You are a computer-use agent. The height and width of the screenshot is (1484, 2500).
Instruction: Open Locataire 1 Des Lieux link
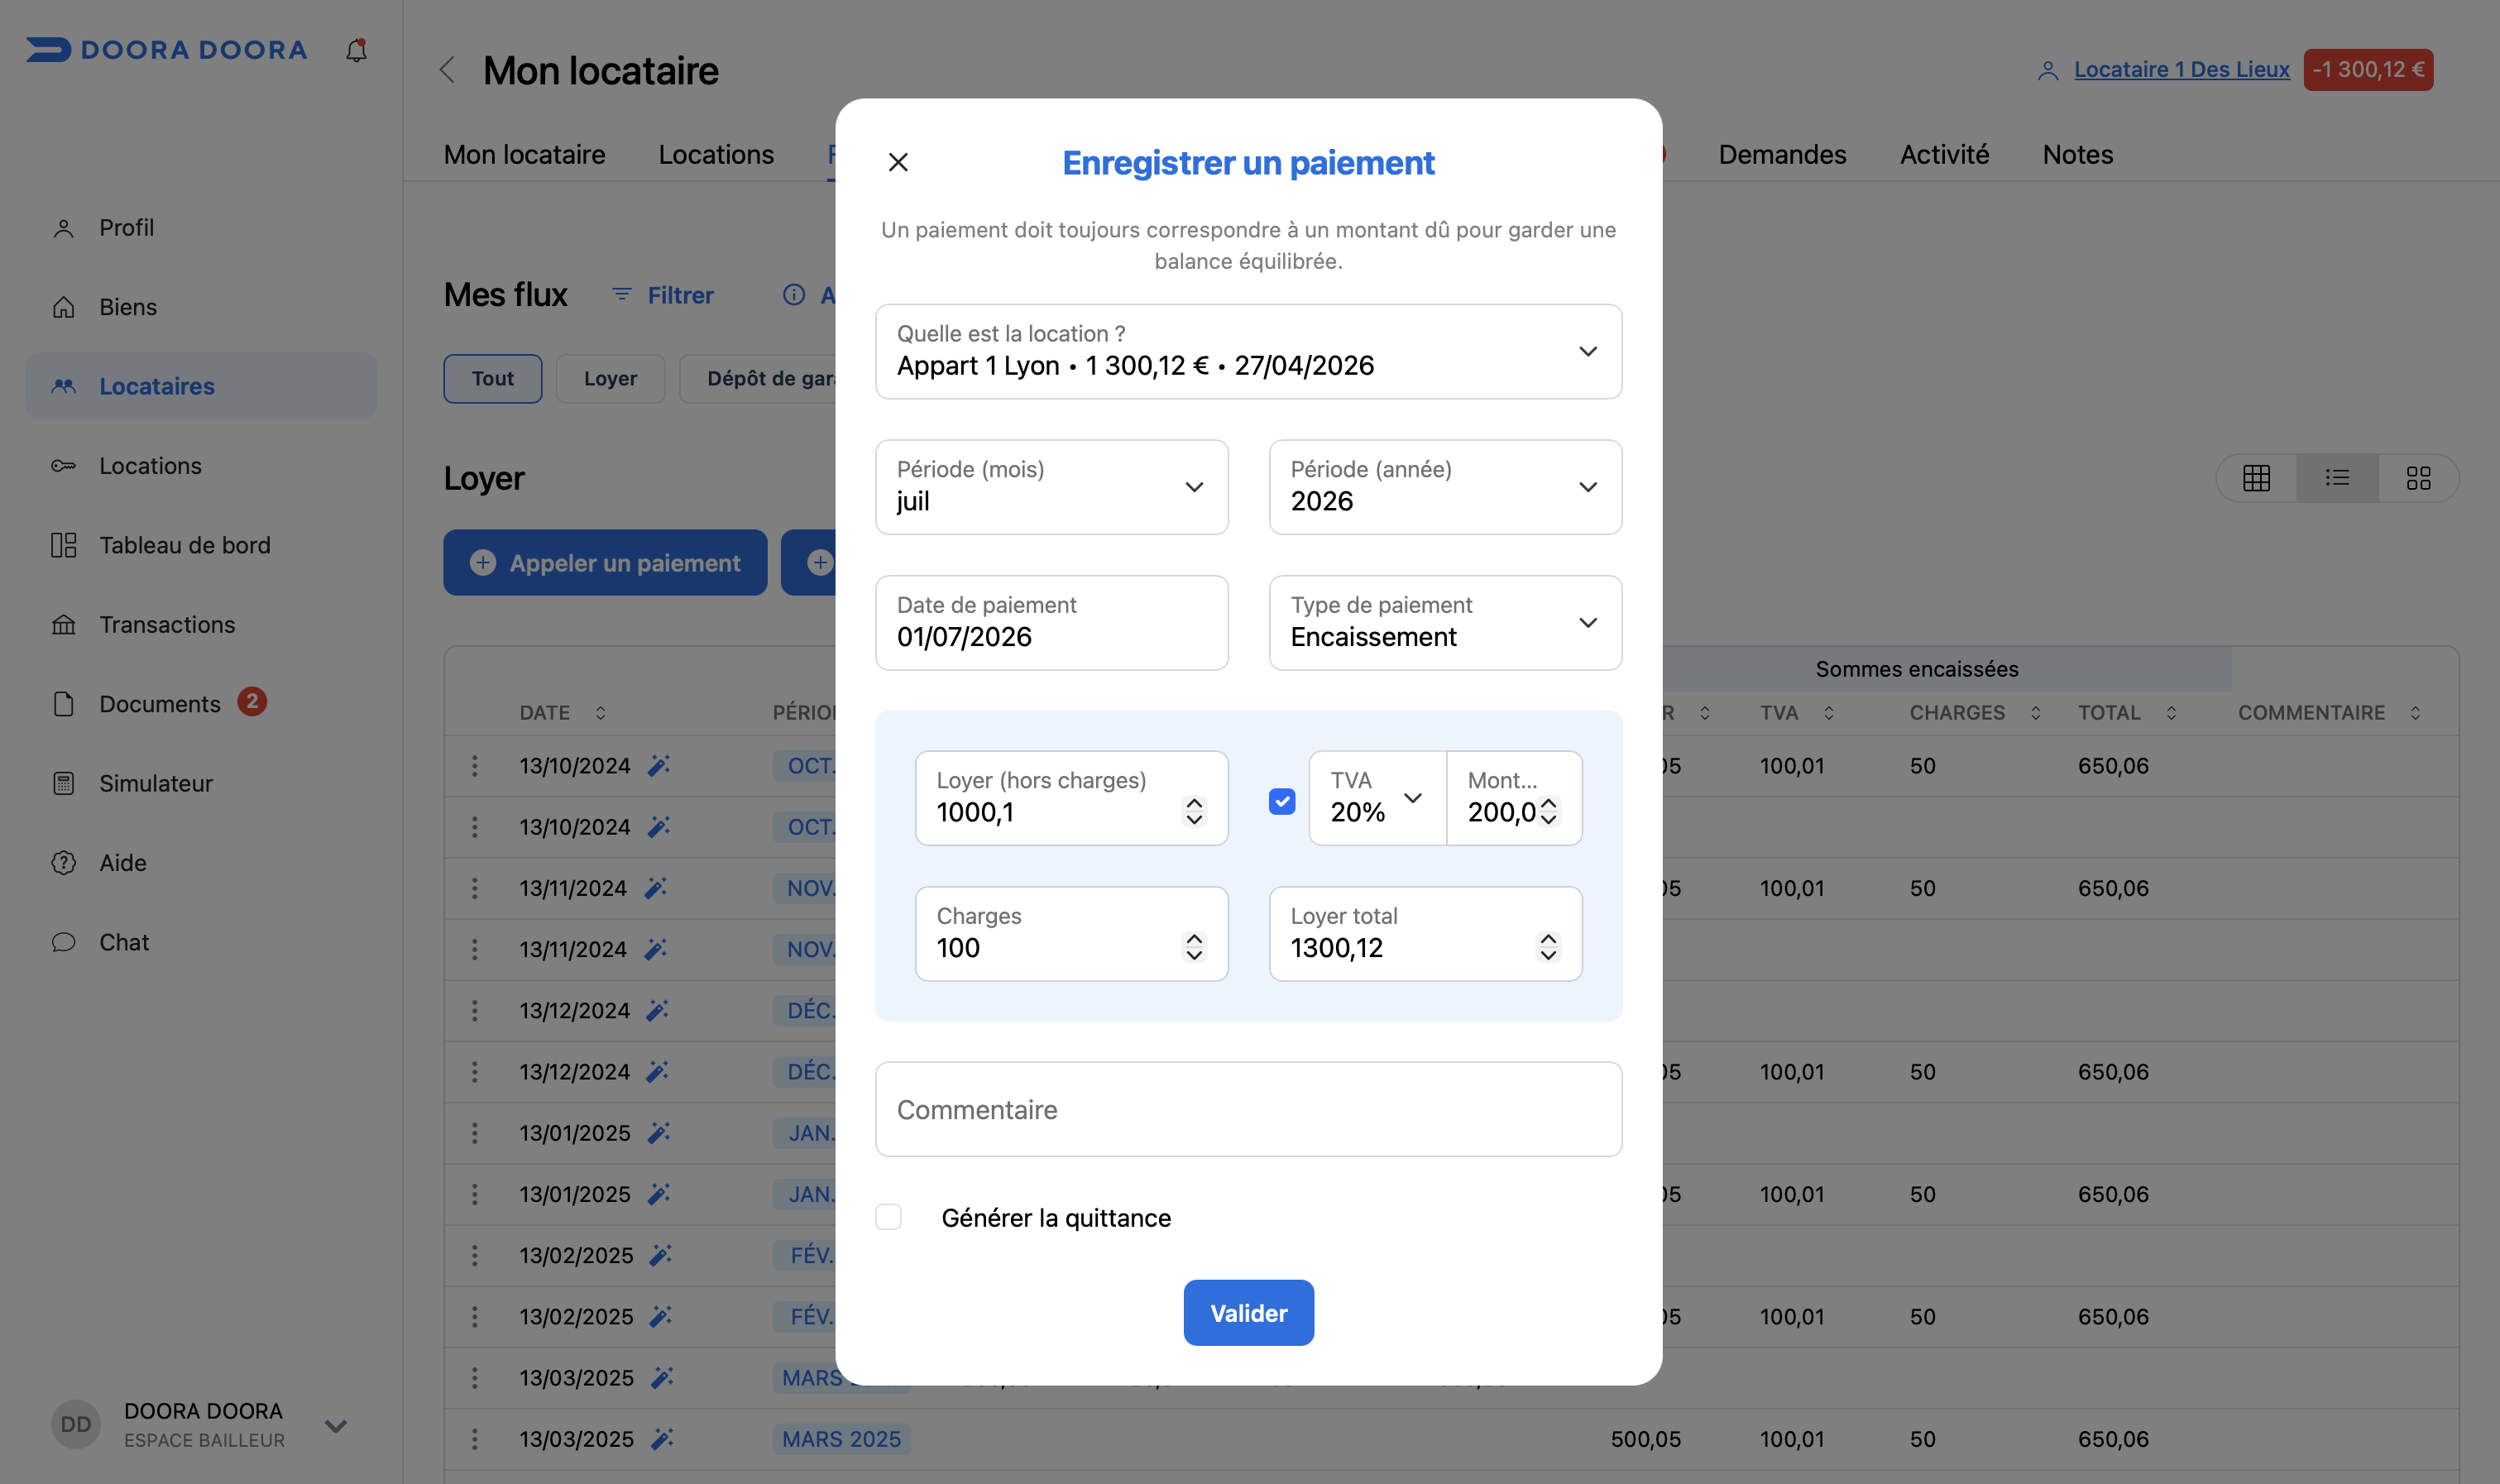(x=2181, y=69)
